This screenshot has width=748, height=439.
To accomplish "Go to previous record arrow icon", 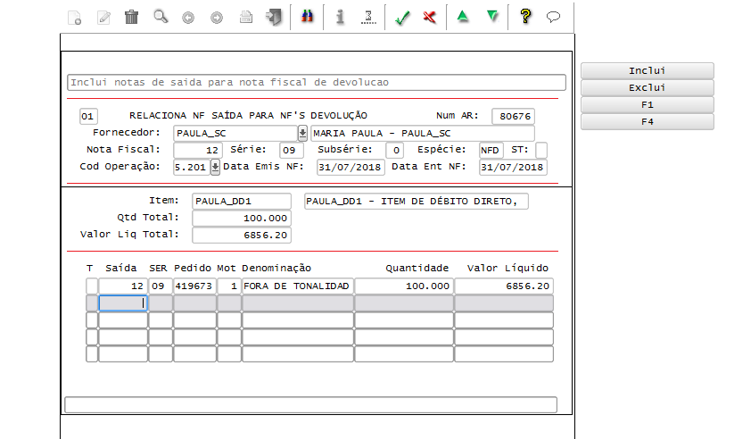I will pyautogui.click(x=188, y=18).
